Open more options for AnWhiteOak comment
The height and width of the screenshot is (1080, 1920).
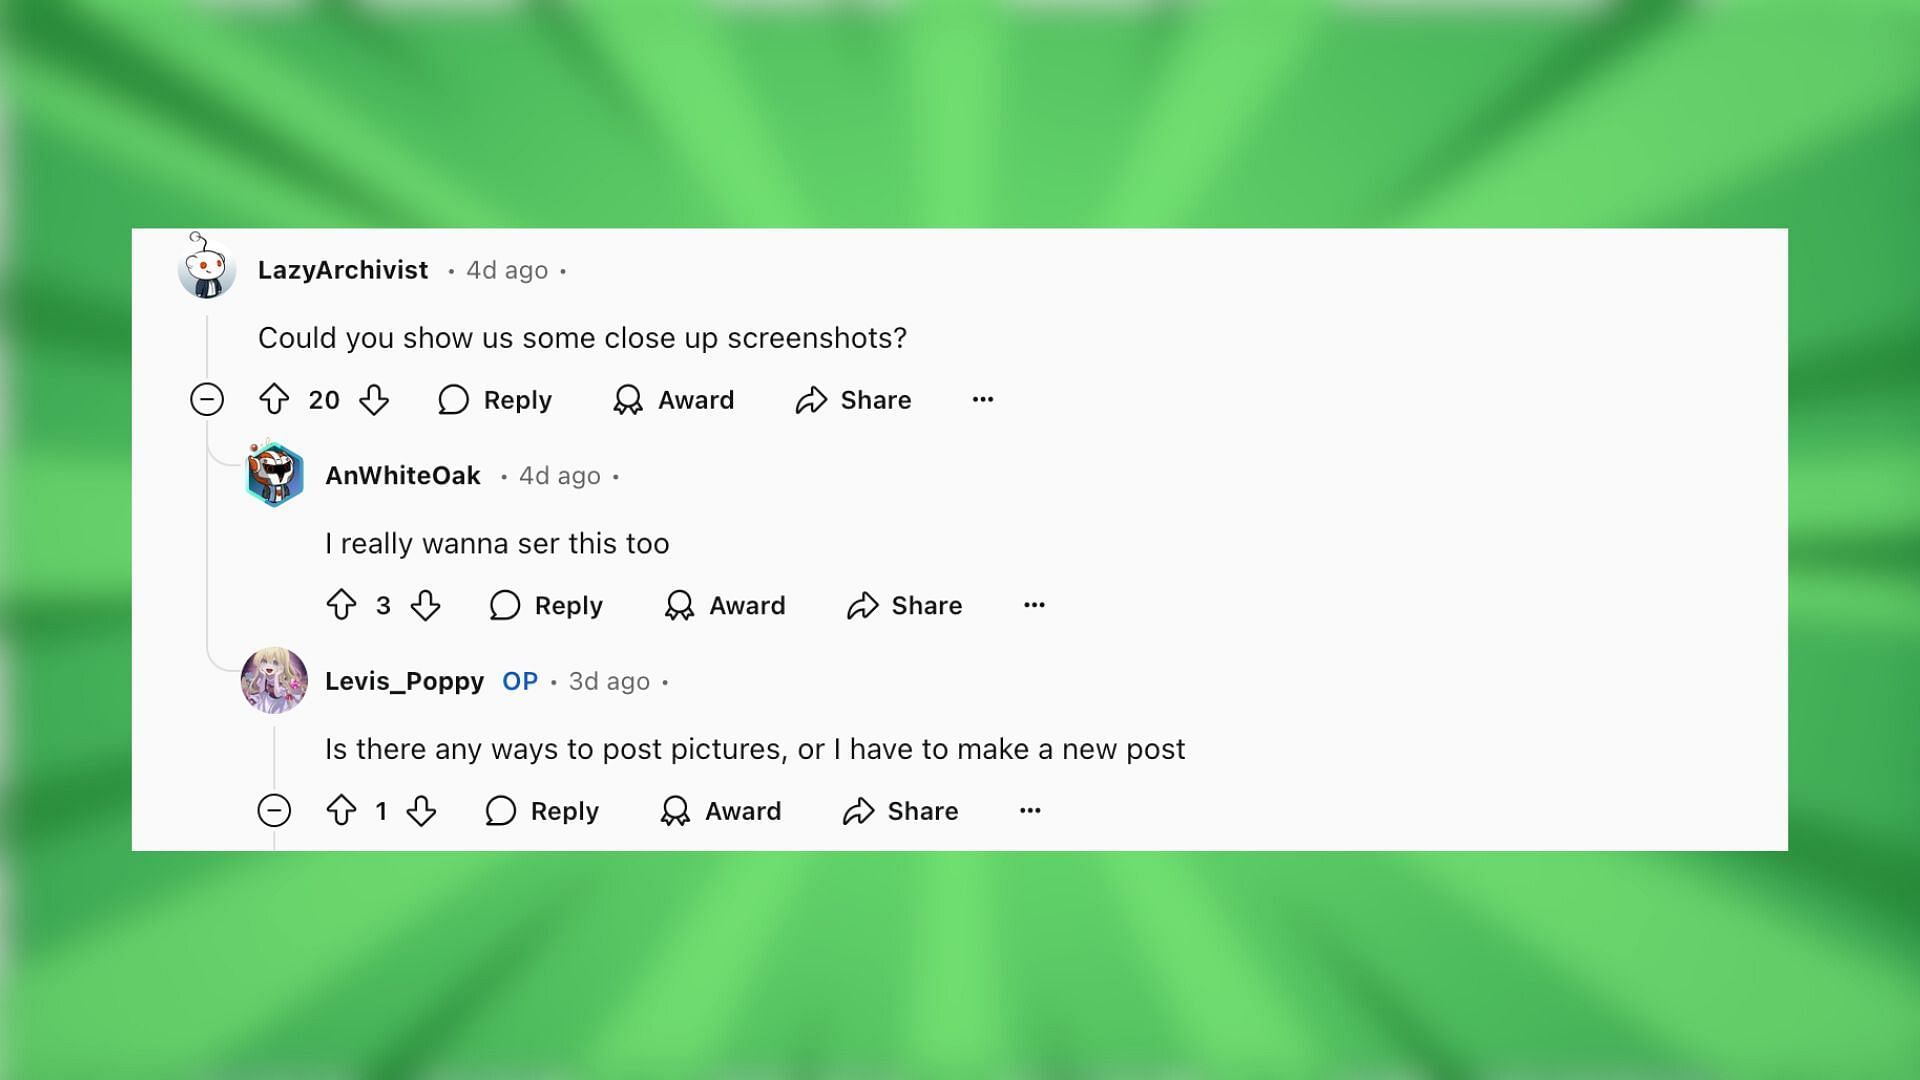point(1034,604)
